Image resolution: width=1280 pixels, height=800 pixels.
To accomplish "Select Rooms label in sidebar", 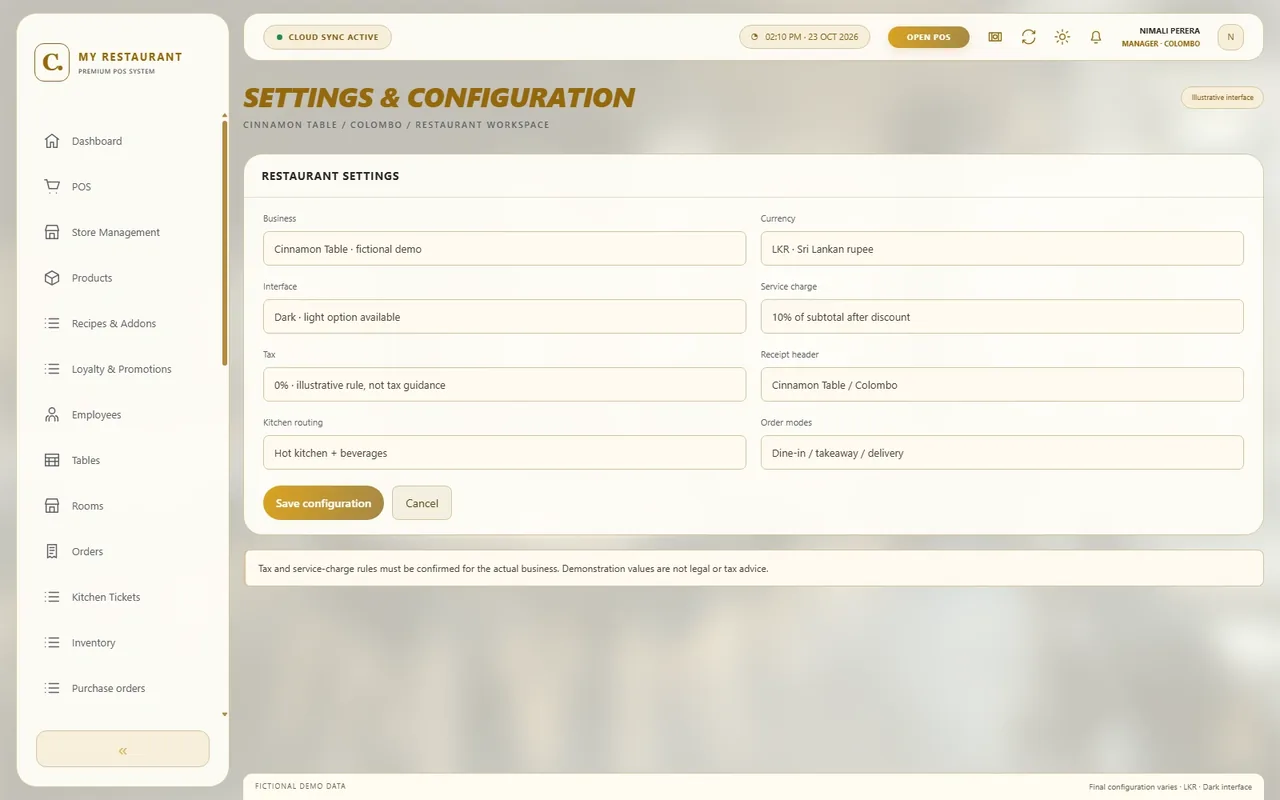I will [x=87, y=506].
